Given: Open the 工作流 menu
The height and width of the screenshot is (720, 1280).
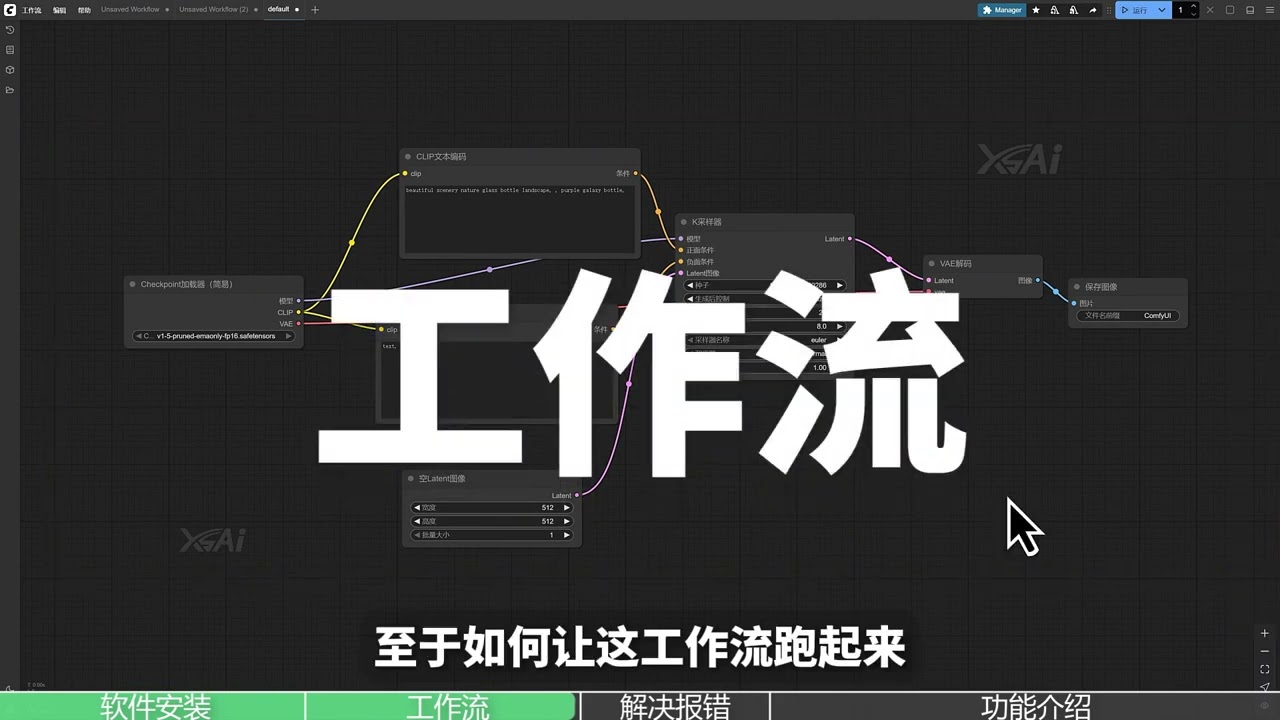Looking at the screenshot, I should point(32,10).
